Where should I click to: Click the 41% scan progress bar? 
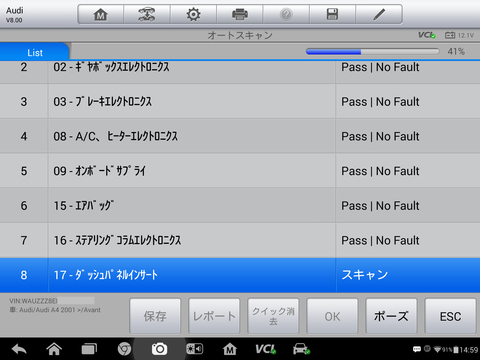(372, 52)
